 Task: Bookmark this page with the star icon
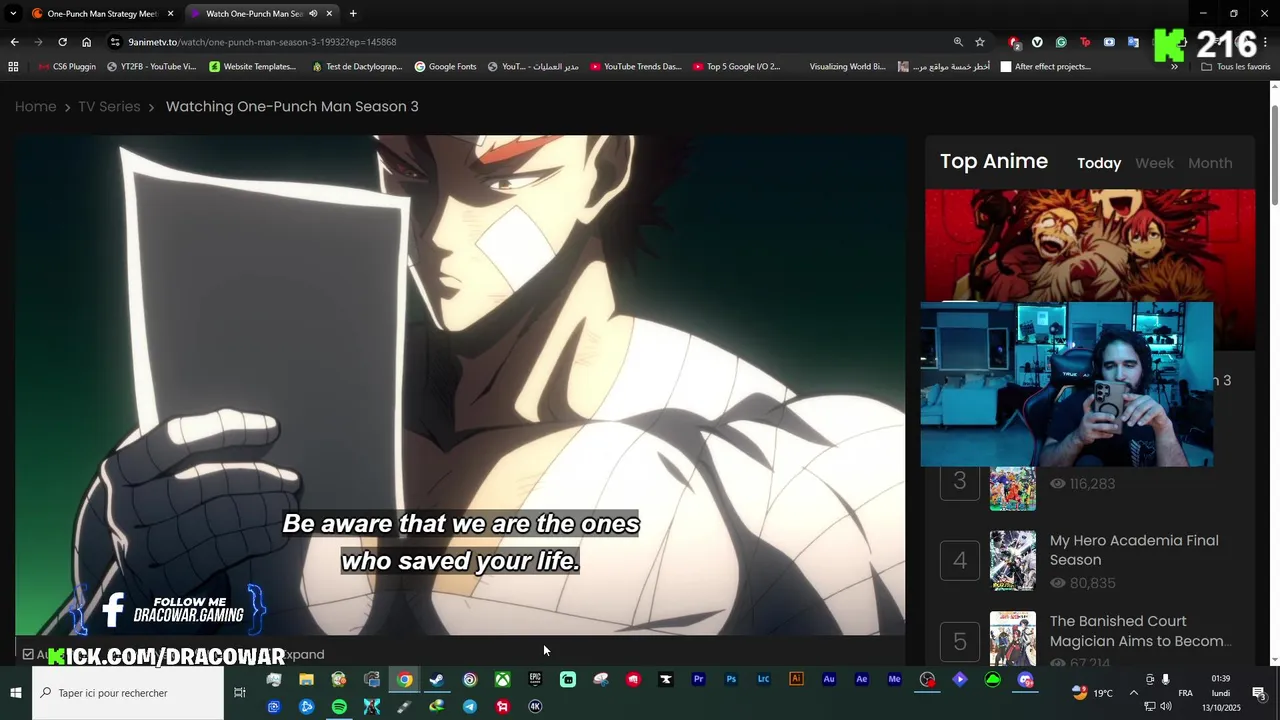tap(980, 42)
